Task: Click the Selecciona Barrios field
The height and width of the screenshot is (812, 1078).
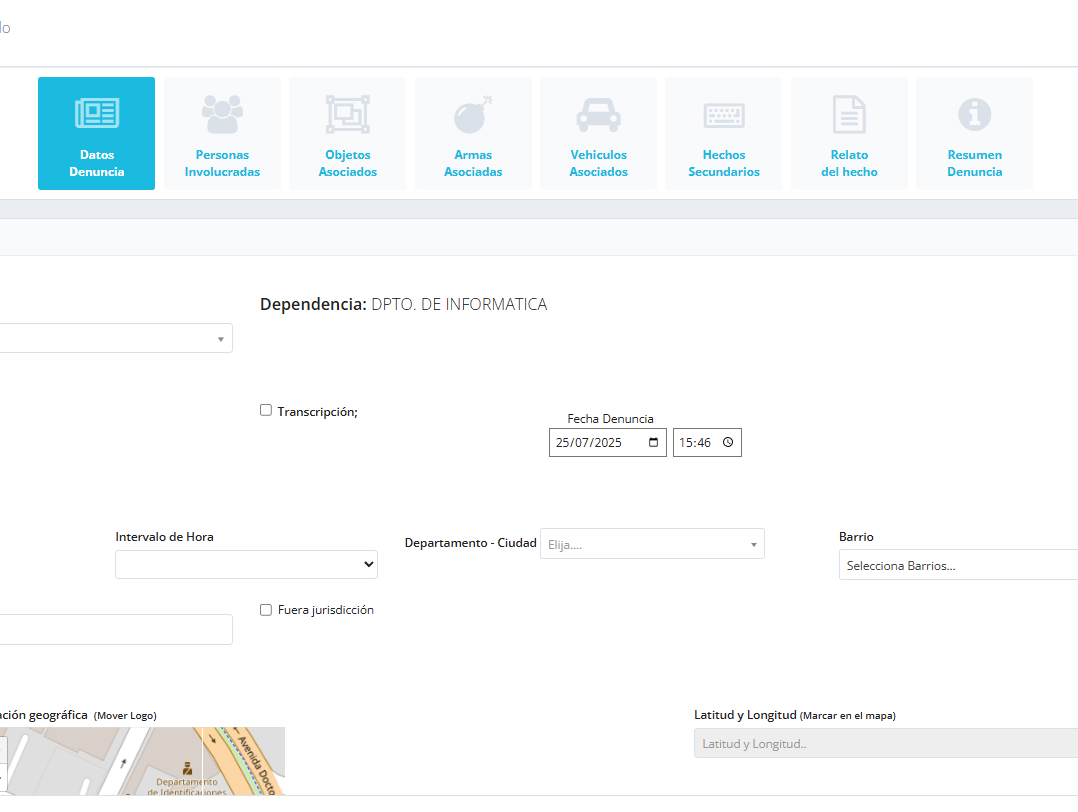Action: pyautogui.click(x=957, y=566)
